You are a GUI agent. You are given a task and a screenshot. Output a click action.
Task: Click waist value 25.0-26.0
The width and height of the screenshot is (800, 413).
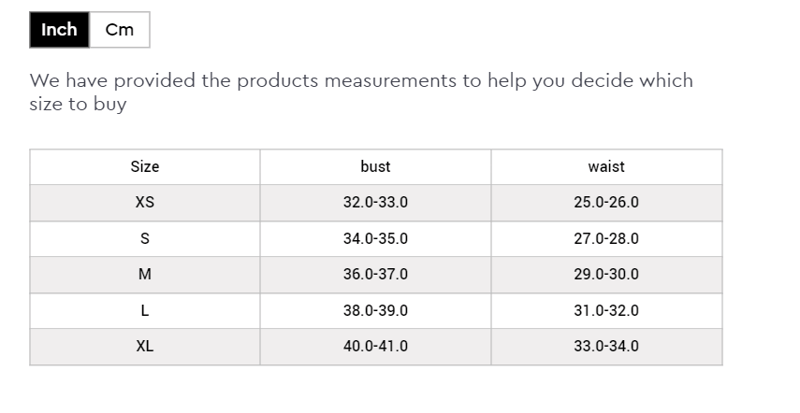606,203
